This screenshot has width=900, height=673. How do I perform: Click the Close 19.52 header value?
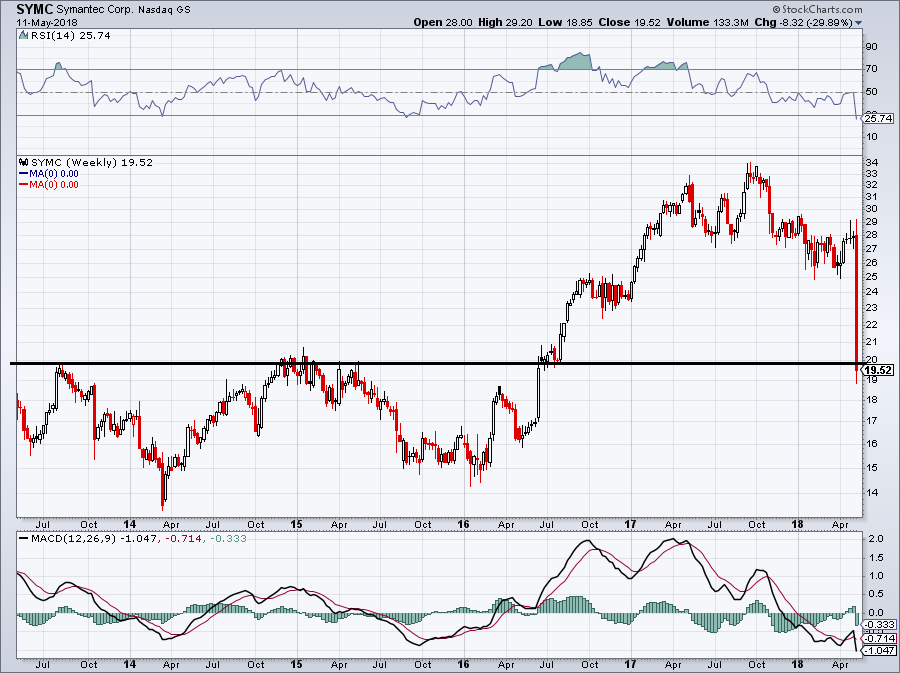point(629,22)
